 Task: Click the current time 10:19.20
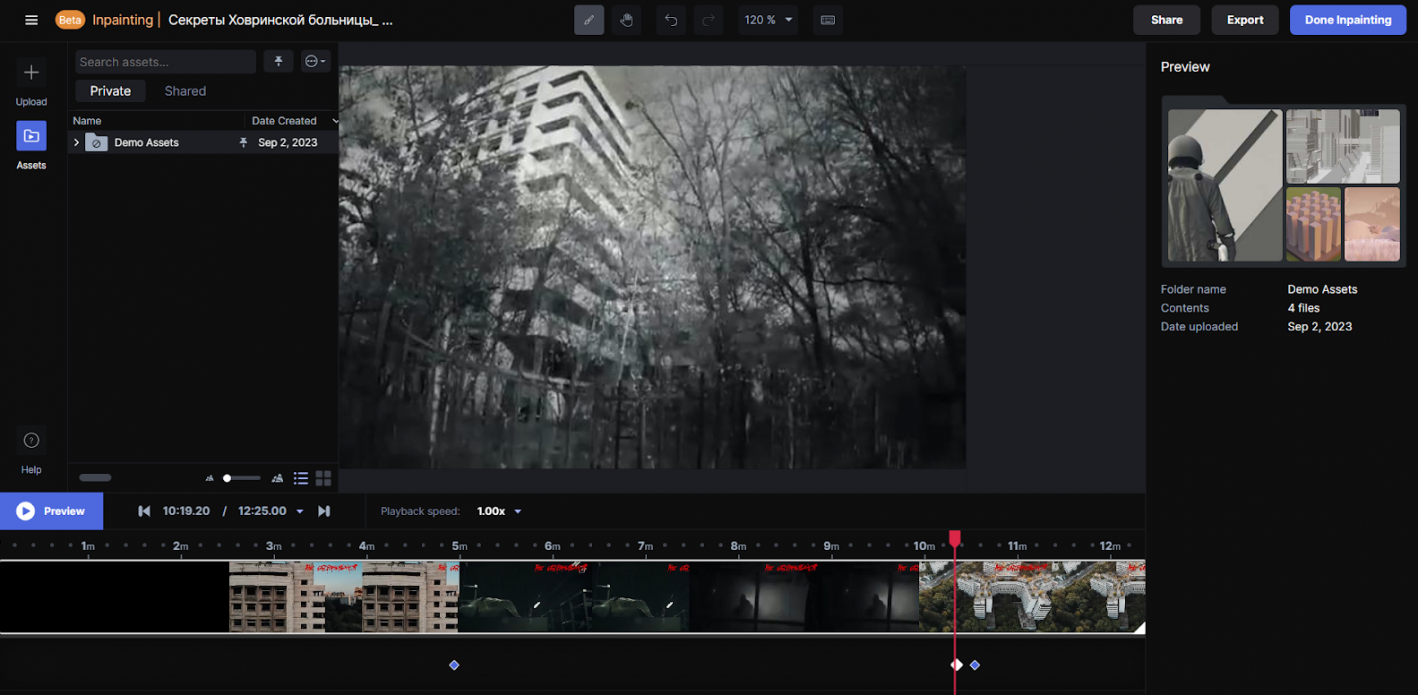(x=186, y=511)
